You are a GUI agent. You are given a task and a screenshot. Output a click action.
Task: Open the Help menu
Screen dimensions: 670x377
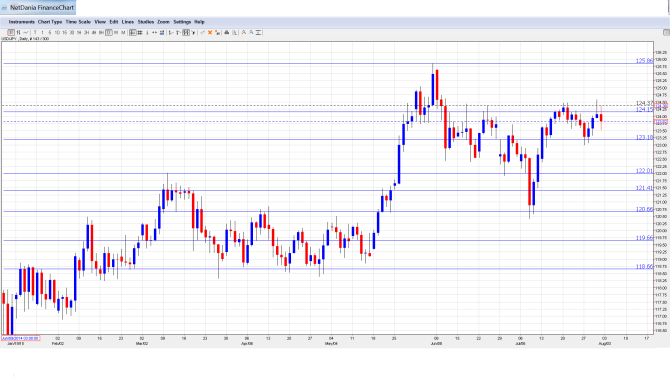coord(199,22)
